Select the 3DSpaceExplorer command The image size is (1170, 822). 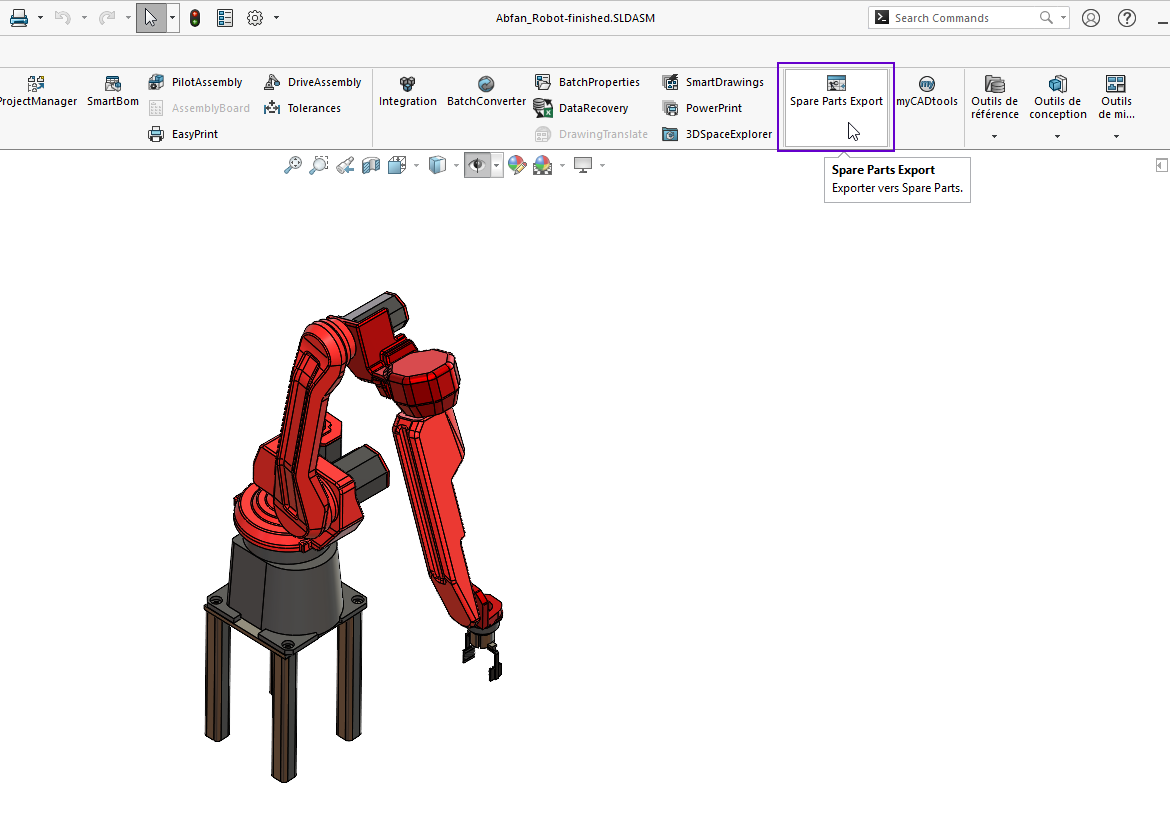click(x=717, y=134)
